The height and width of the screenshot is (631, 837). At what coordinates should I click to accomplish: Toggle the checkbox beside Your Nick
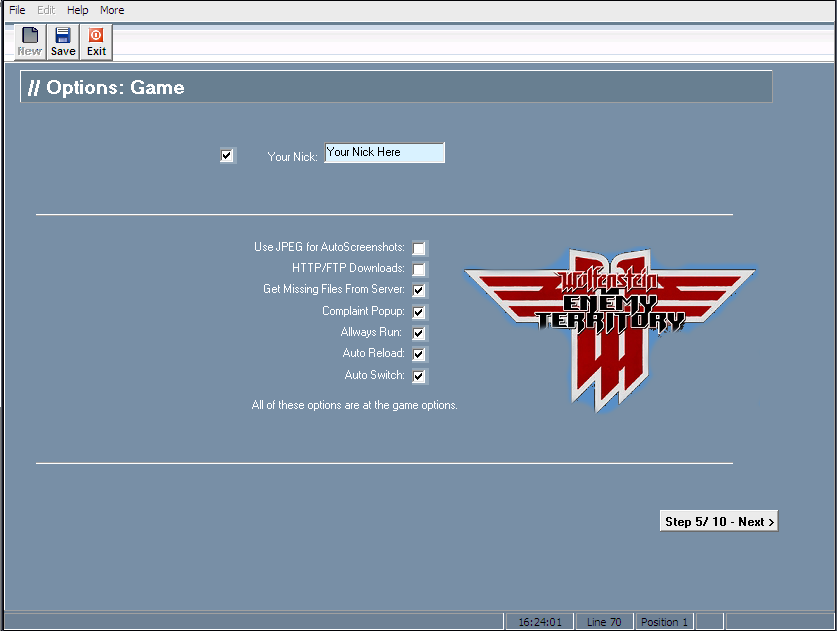tap(227, 155)
